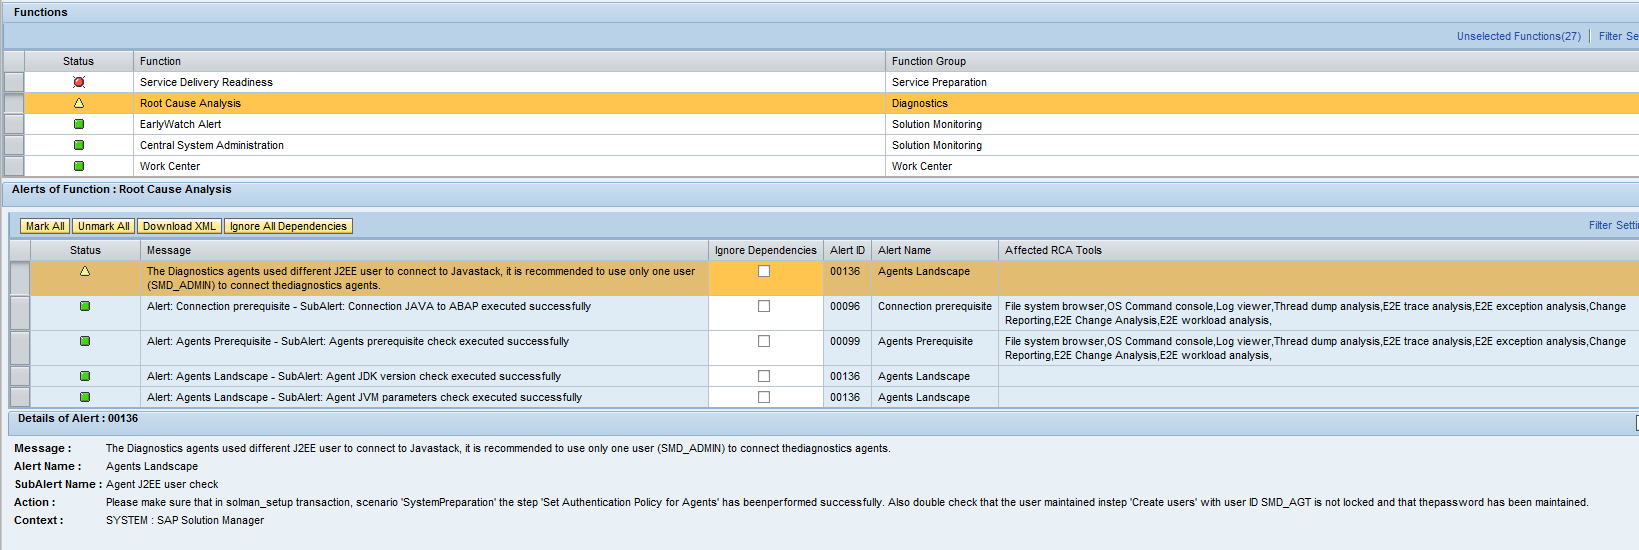Select EarlyWatch Alert function text
This screenshot has width=1639, height=550.
coord(180,124)
